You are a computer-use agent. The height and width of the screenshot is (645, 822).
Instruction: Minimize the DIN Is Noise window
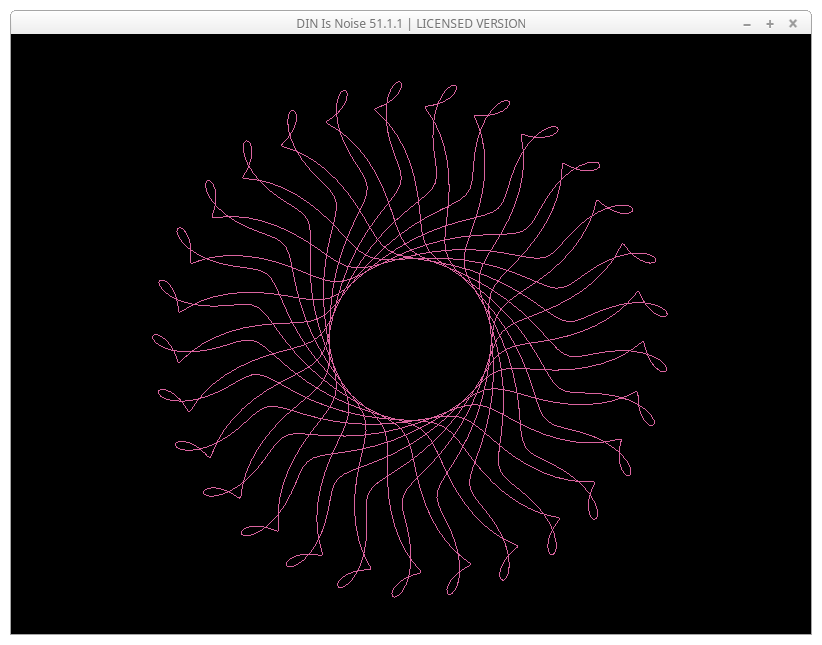[x=747, y=24]
